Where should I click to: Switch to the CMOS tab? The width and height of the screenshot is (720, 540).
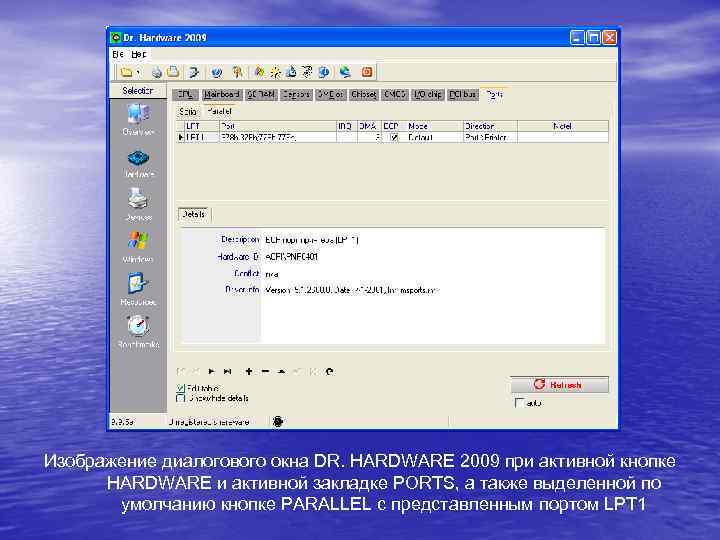pos(394,95)
